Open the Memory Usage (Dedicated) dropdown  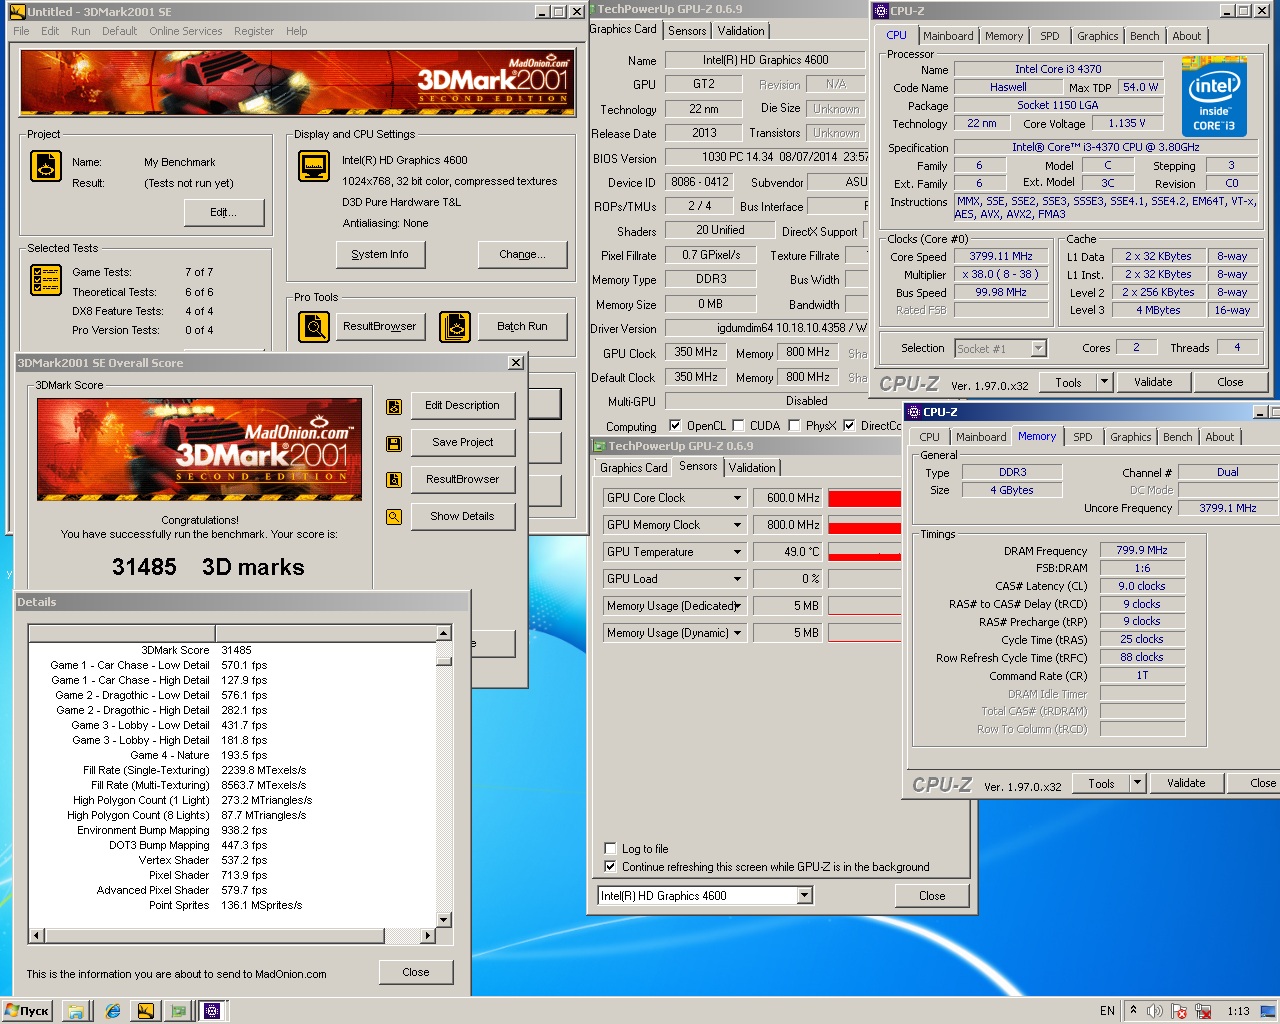pyautogui.click(x=738, y=606)
